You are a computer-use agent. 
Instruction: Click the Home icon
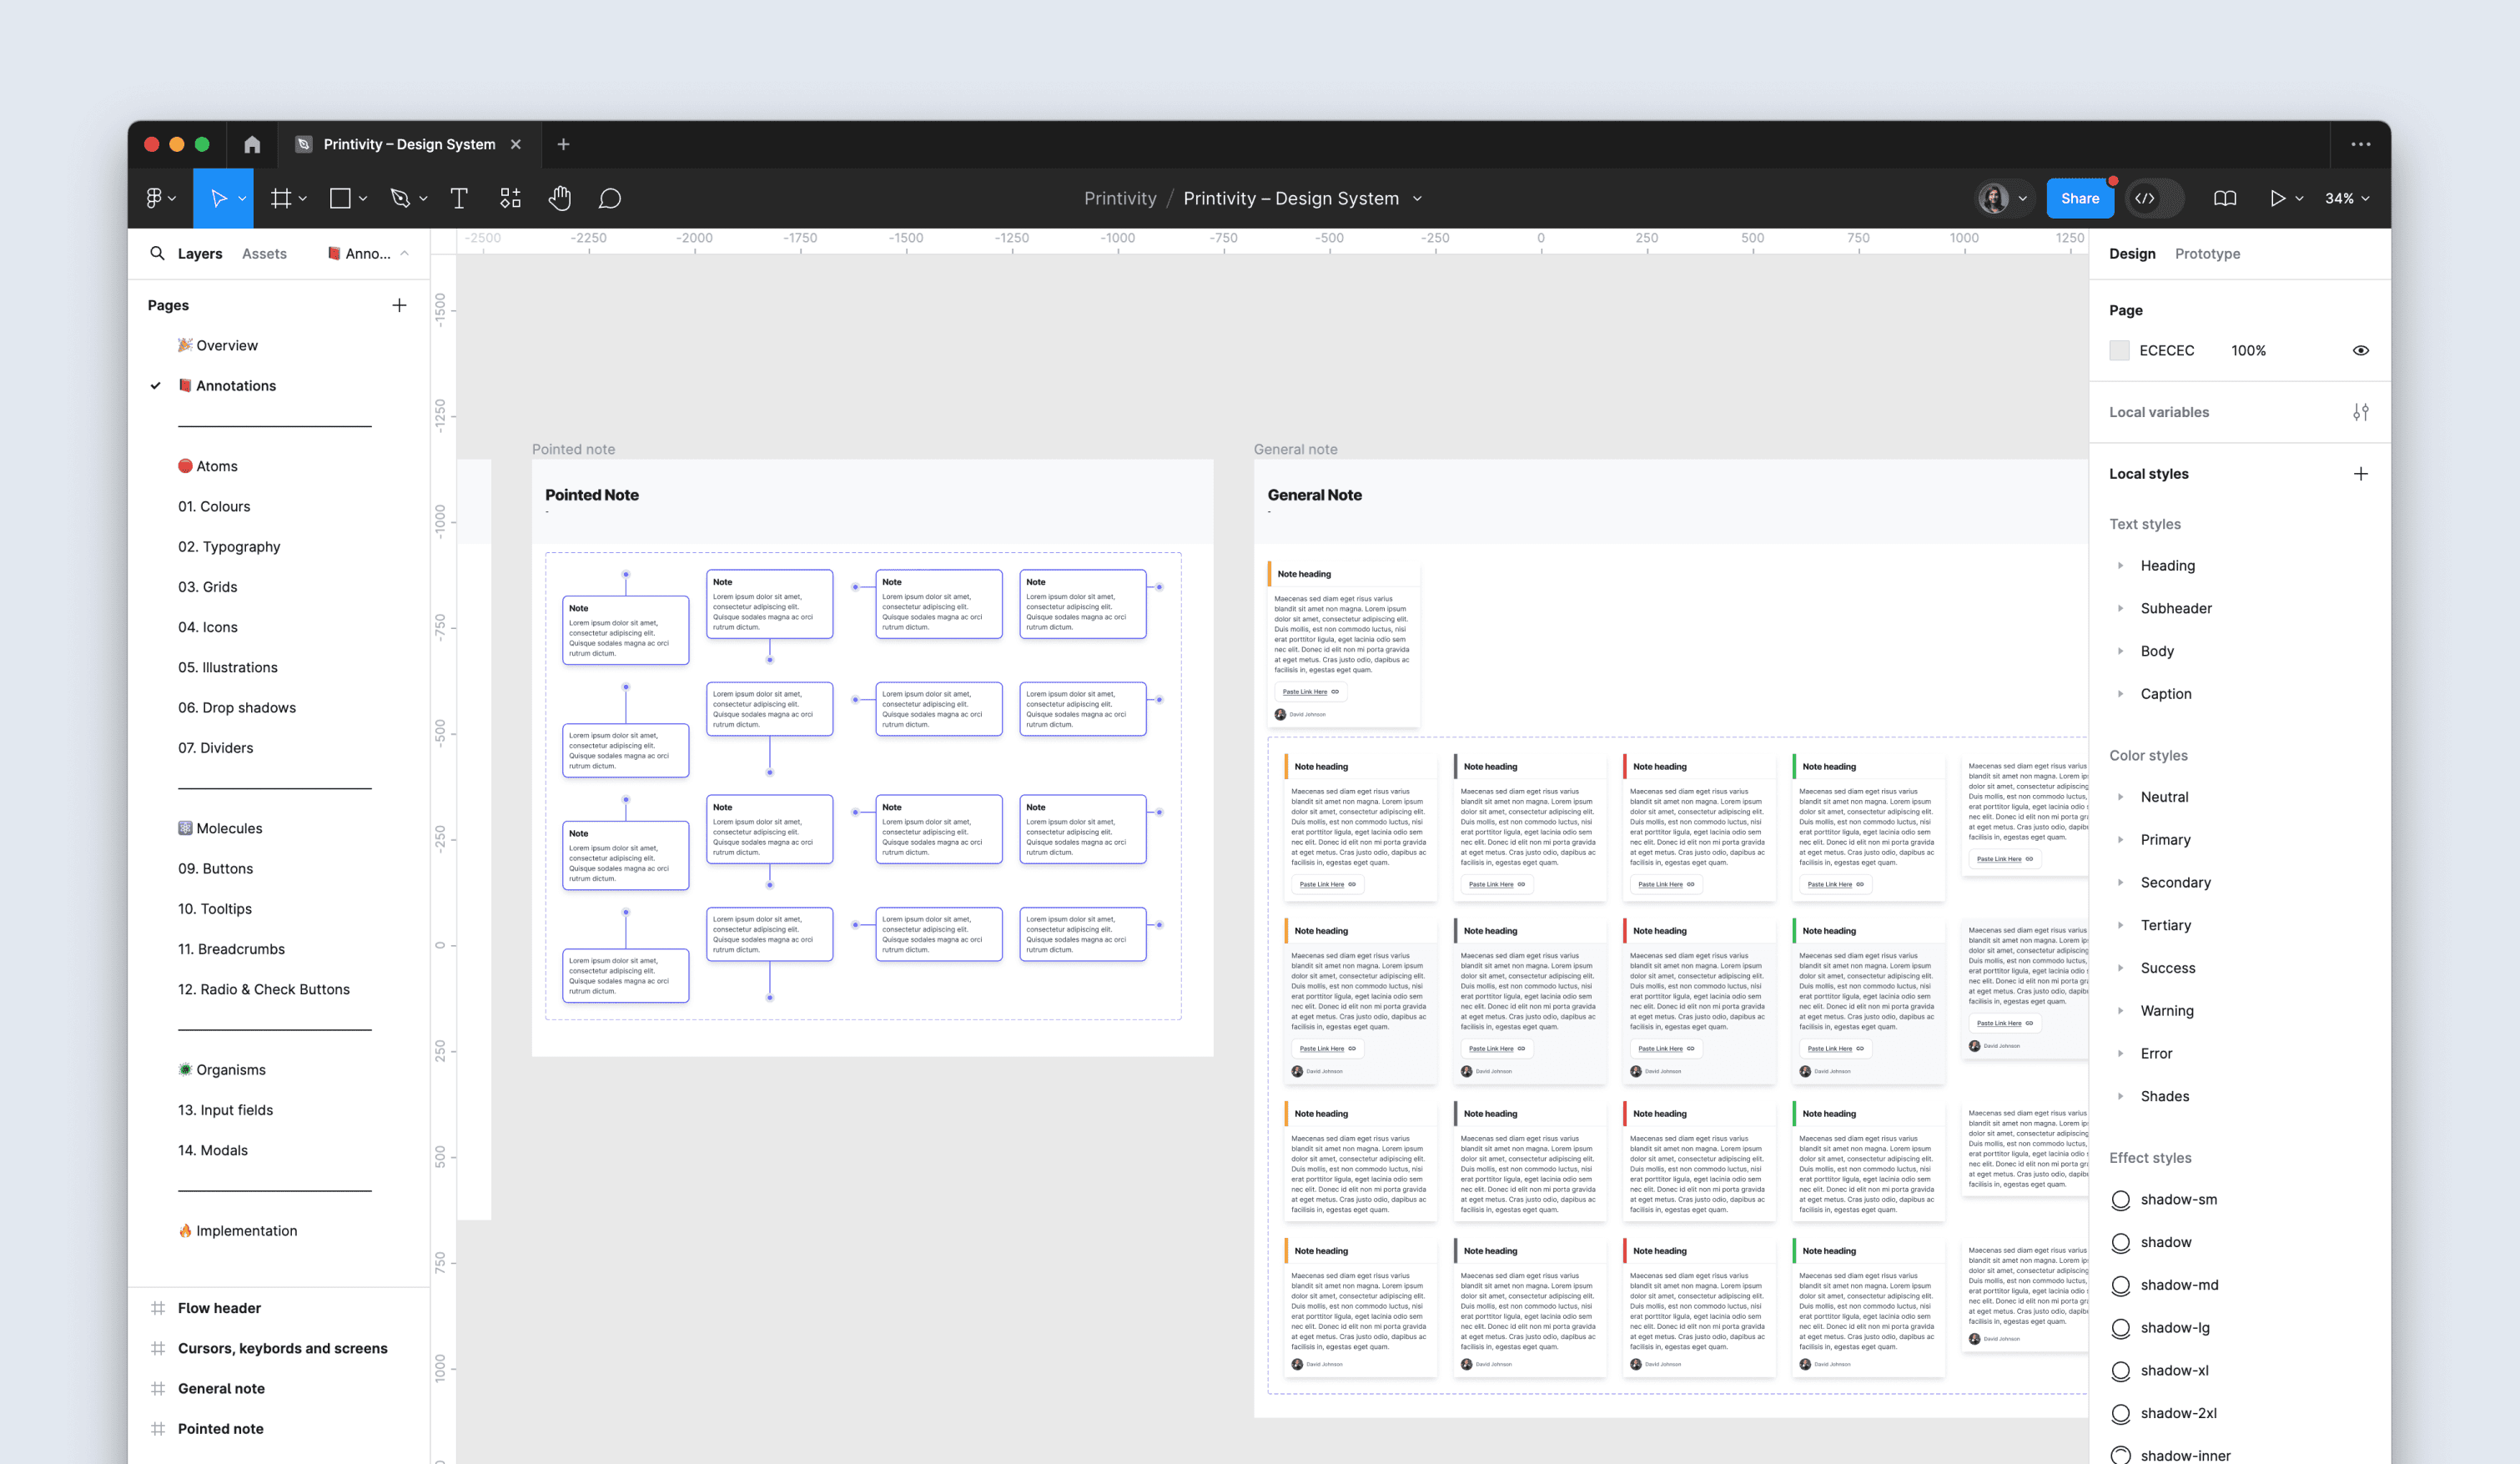252,145
